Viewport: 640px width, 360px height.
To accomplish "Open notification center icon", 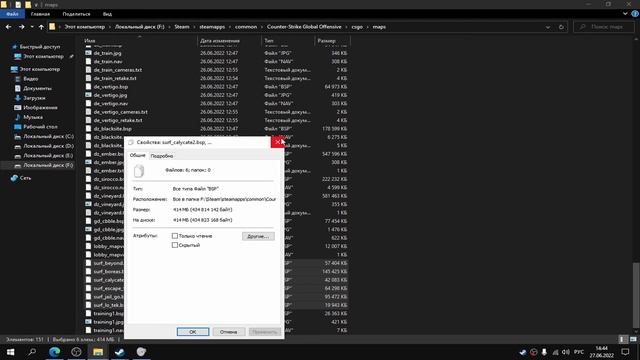I will tap(625, 352).
